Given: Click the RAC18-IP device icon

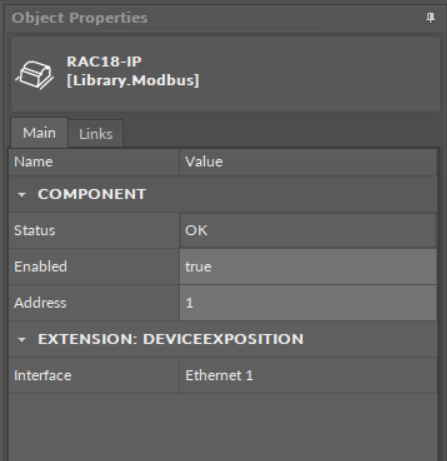Looking at the screenshot, I should pyautogui.click(x=34, y=75).
